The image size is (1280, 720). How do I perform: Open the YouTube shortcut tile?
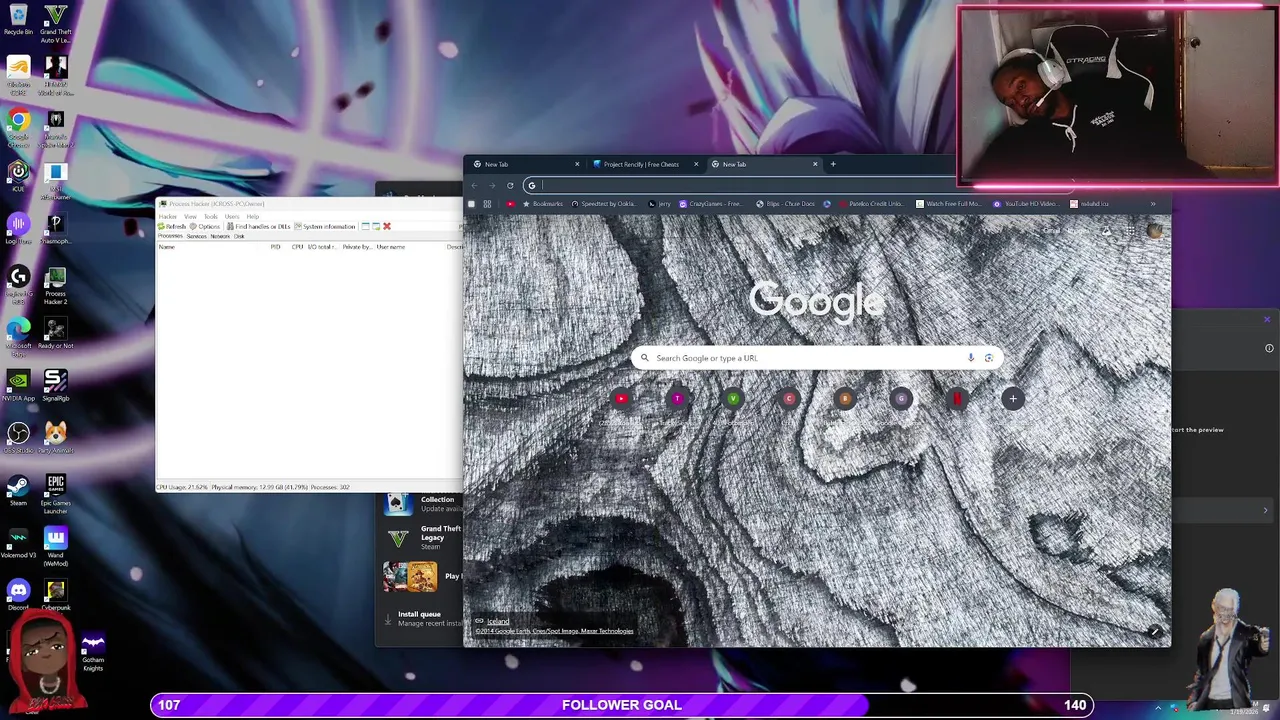(621, 399)
